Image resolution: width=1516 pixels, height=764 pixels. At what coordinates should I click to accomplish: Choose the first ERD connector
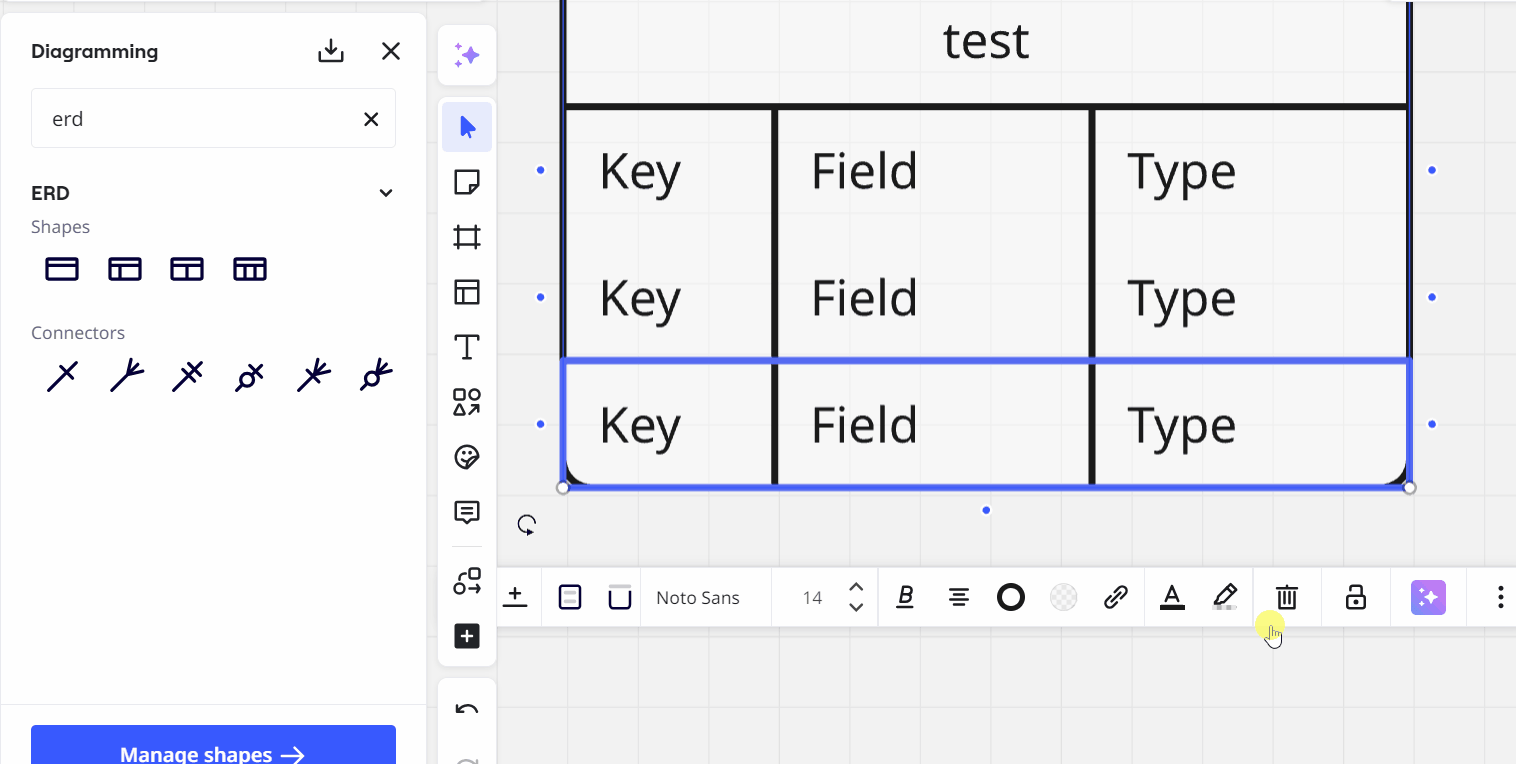click(62, 377)
